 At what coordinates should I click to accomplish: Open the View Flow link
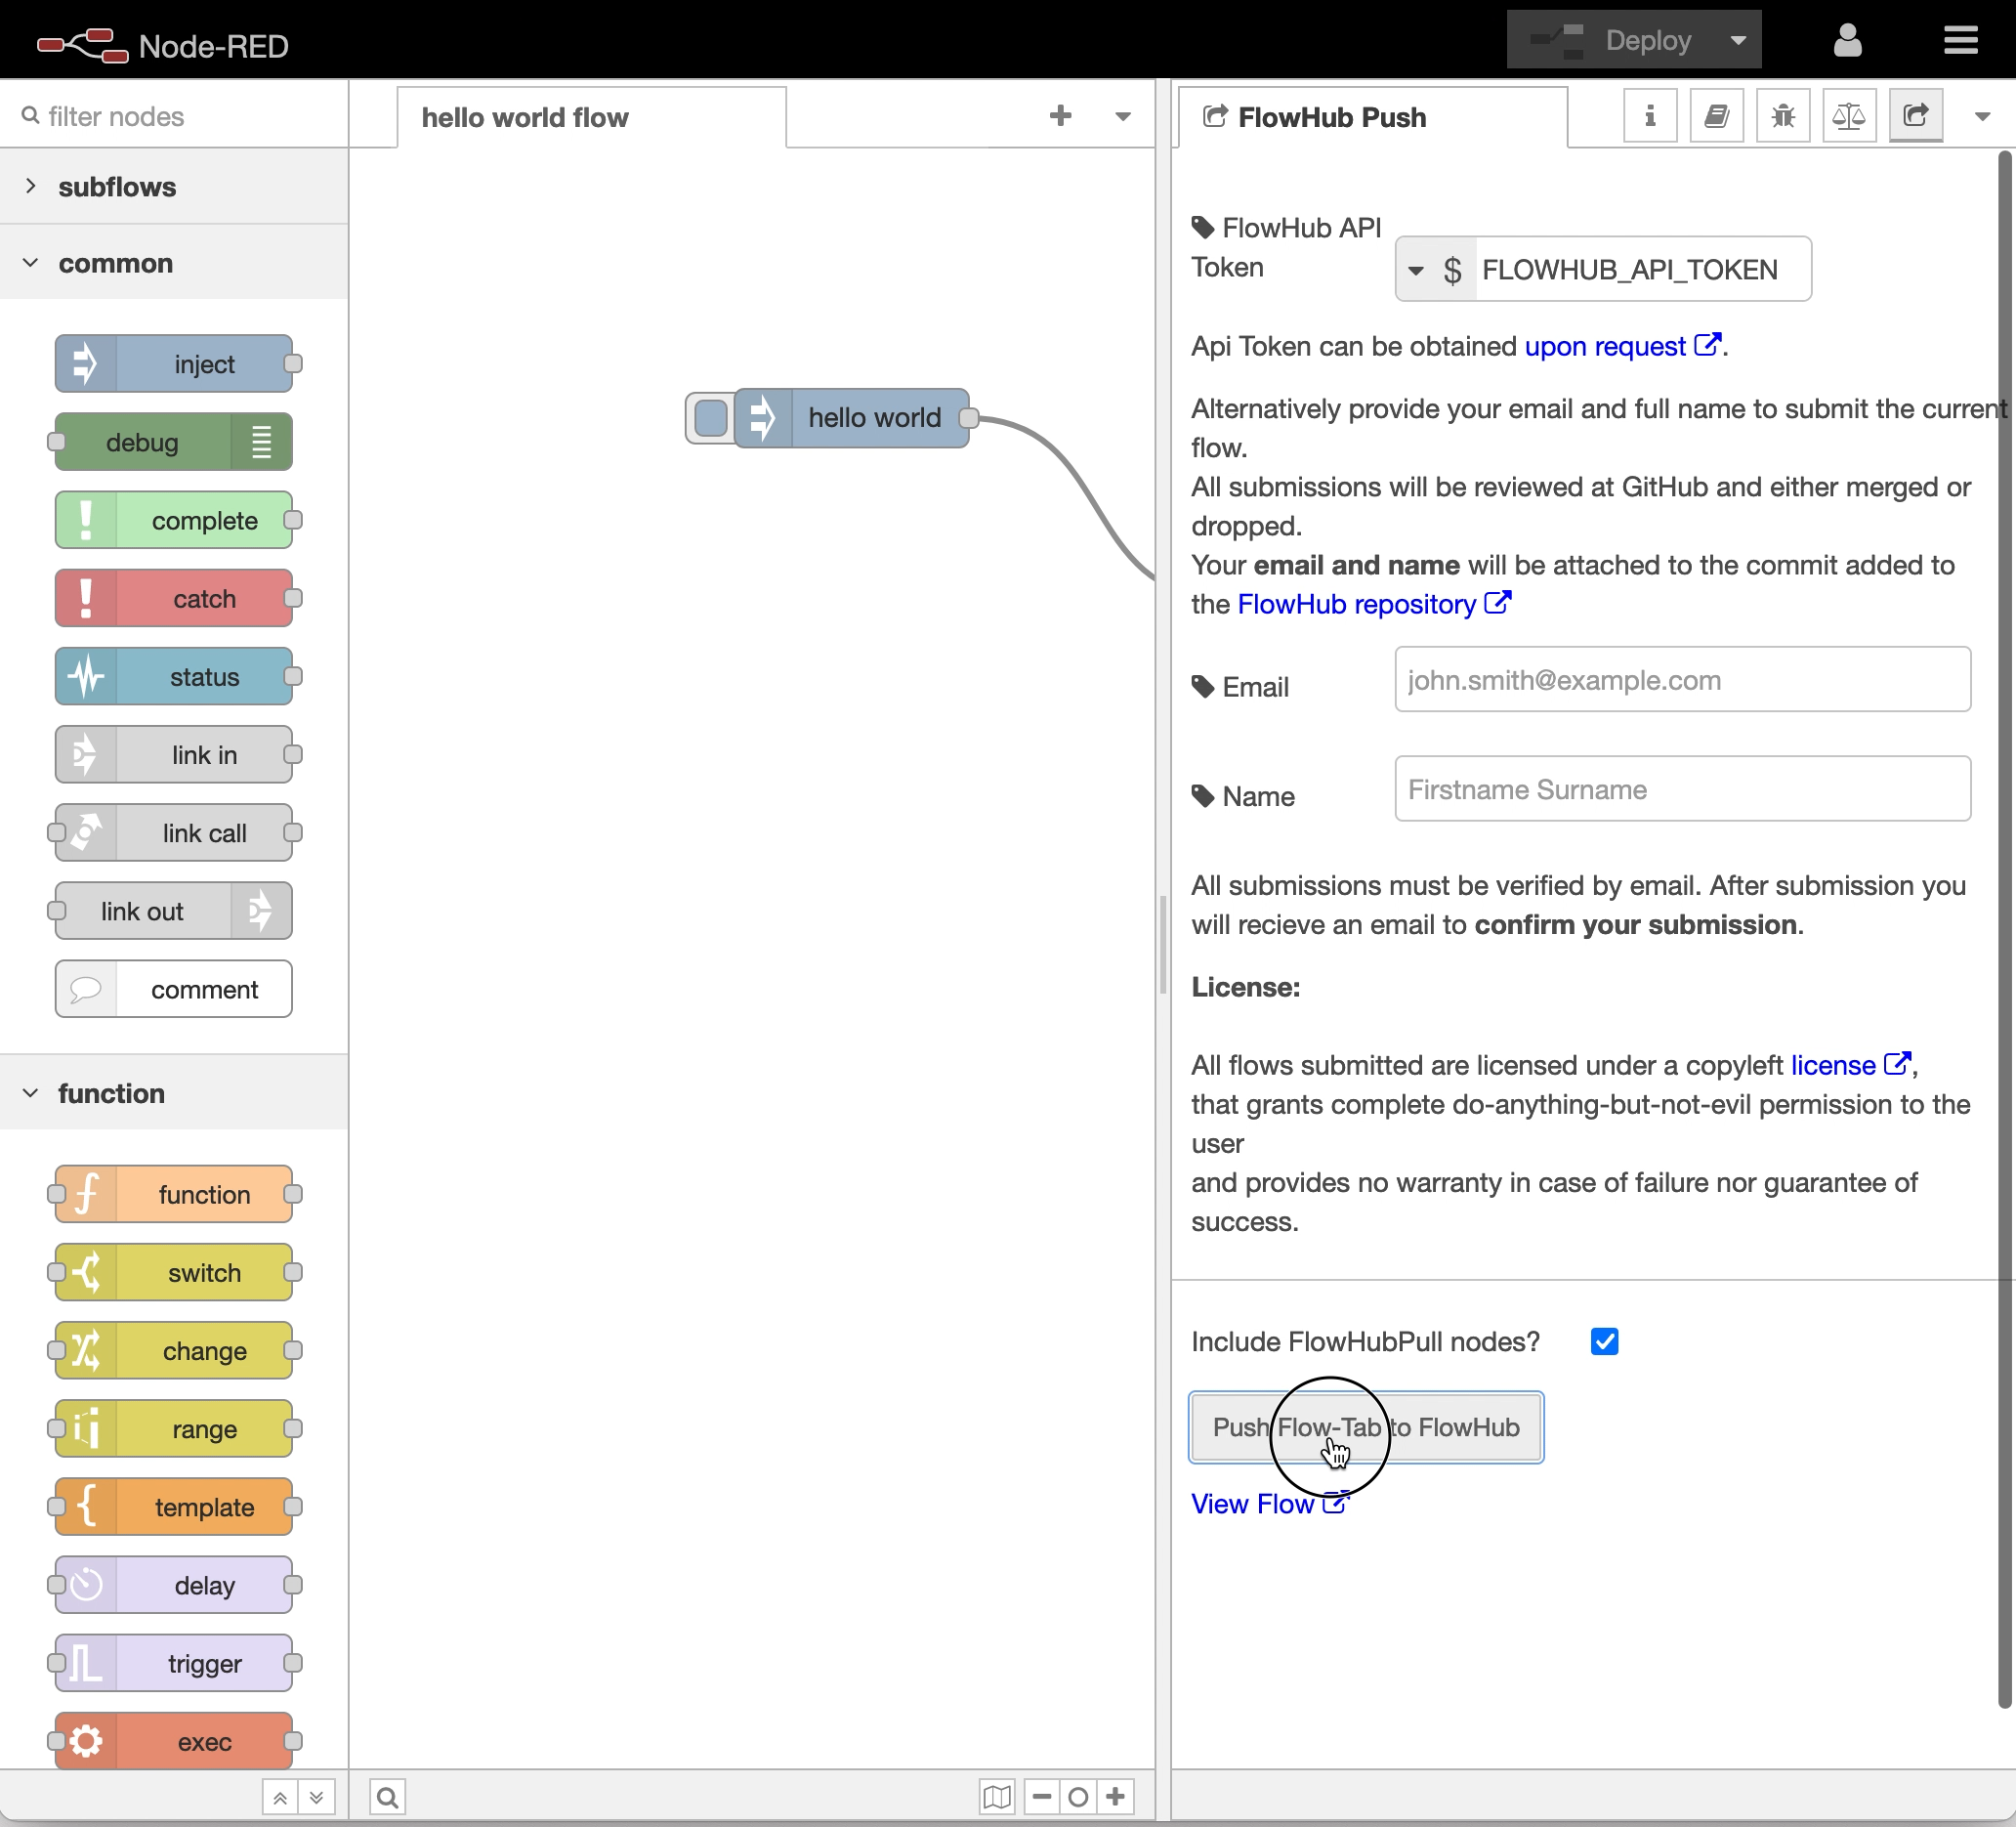1269,1503
